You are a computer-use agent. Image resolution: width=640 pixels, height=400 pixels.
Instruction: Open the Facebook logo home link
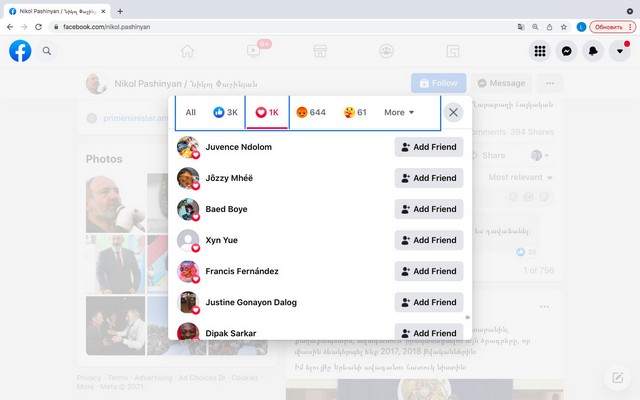pos(20,51)
